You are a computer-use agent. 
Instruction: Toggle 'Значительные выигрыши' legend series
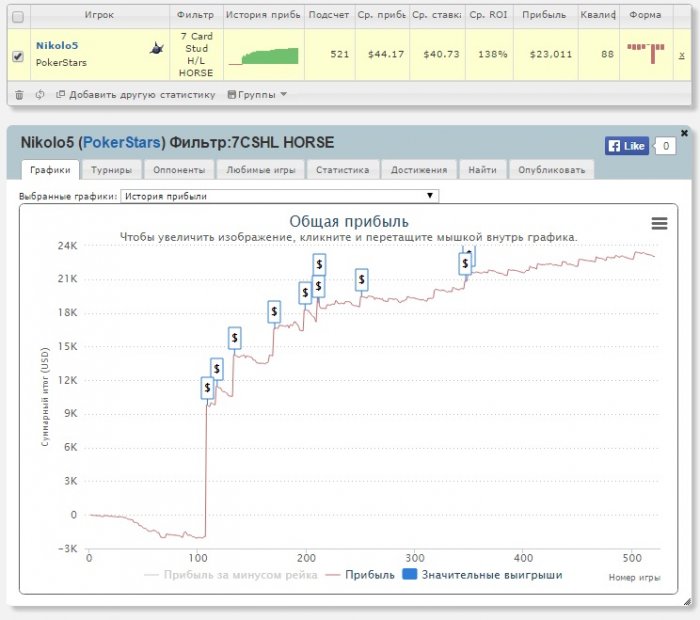click(481, 575)
